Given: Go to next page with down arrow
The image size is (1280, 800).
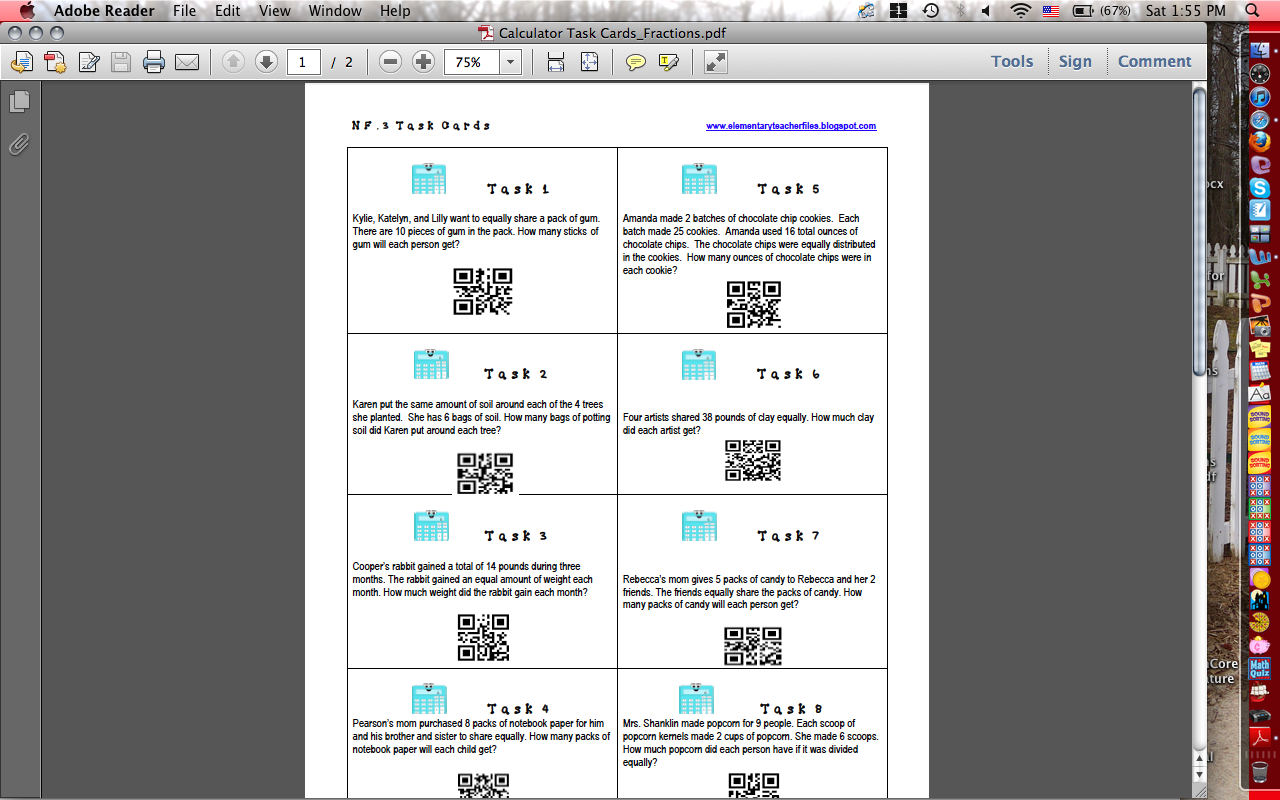Looking at the screenshot, I should tap(266, 62).
